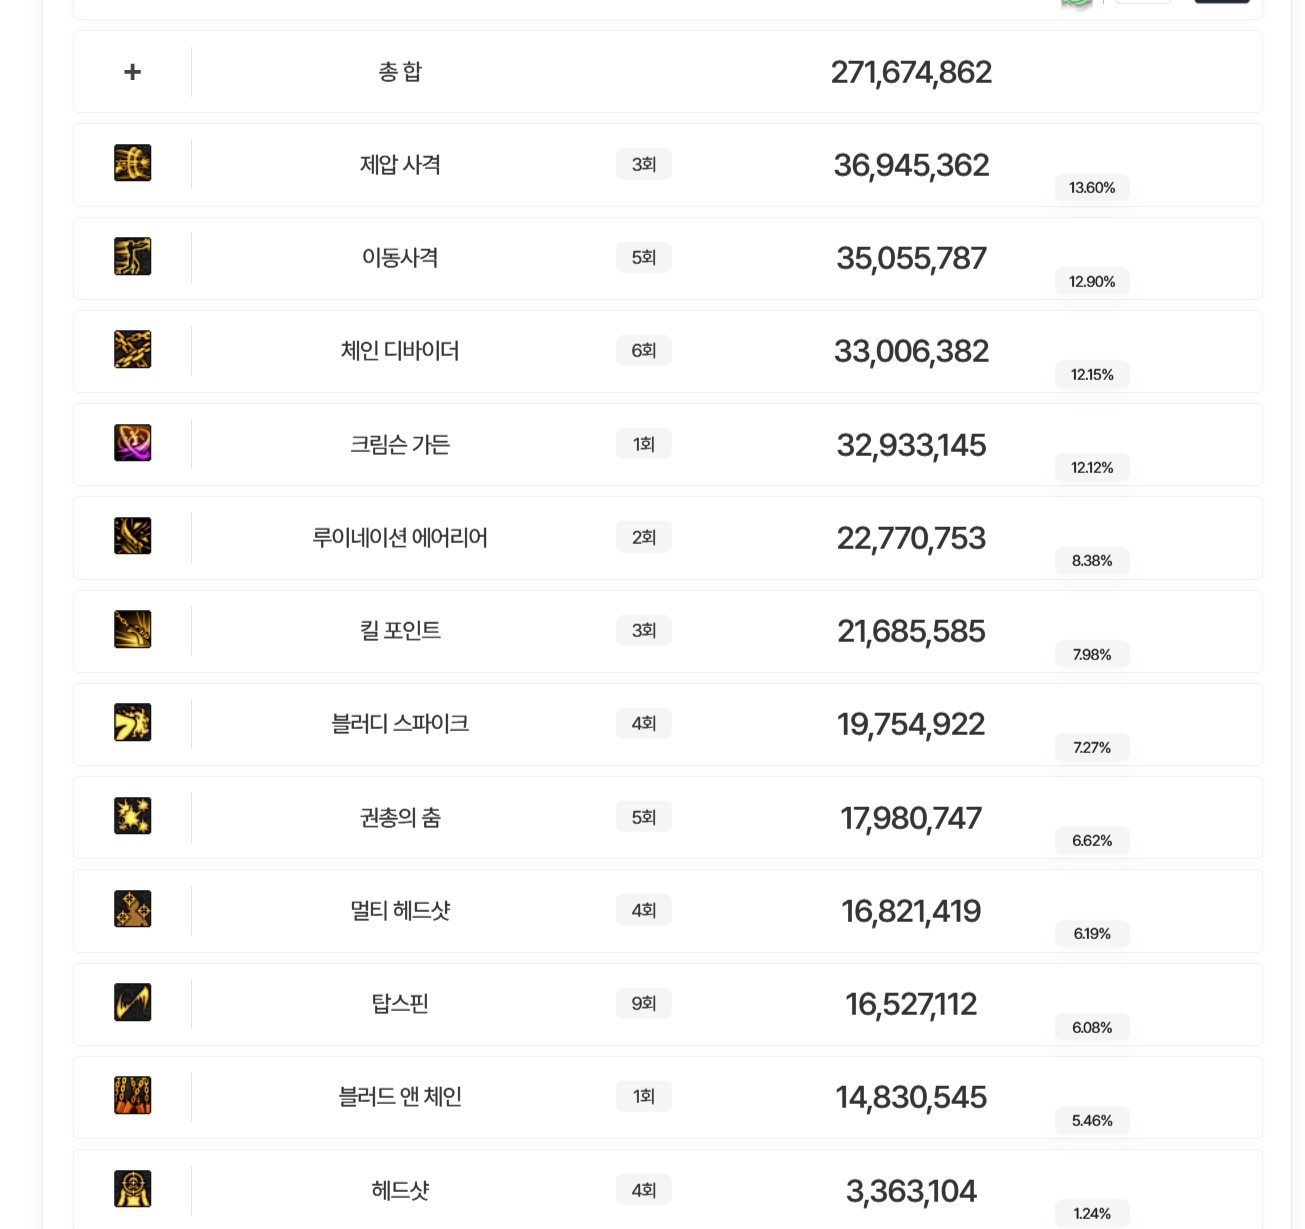Select the 탑스핀 skill icon
The width and height of the screenshot is (1305, 1229).
(x=133, y=1003)
